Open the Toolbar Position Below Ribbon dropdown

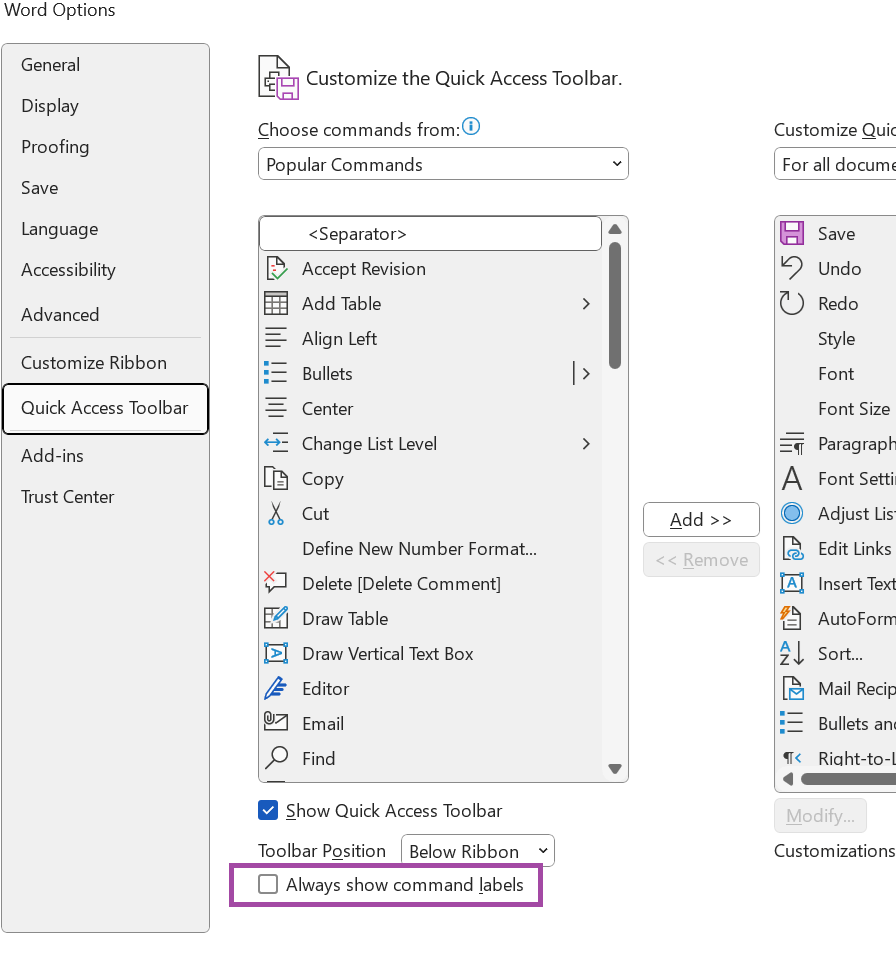point(478,851)
